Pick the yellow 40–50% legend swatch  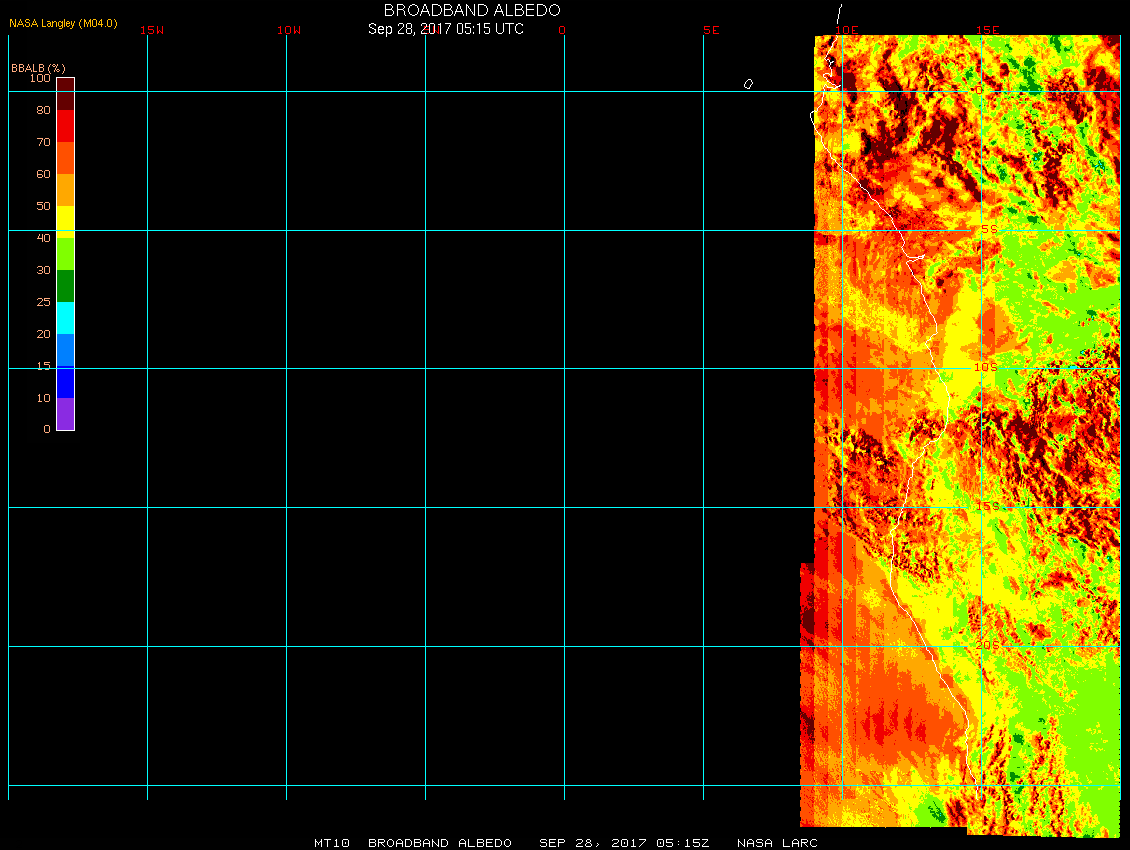pyautogui.click(x=65, y=221)
